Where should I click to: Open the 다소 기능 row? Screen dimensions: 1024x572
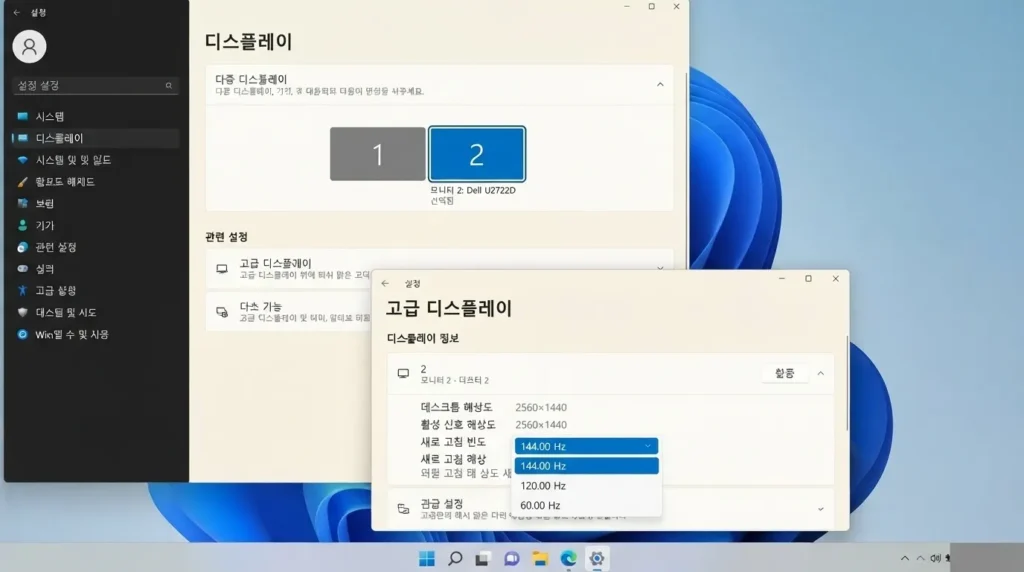click(289, 311)
